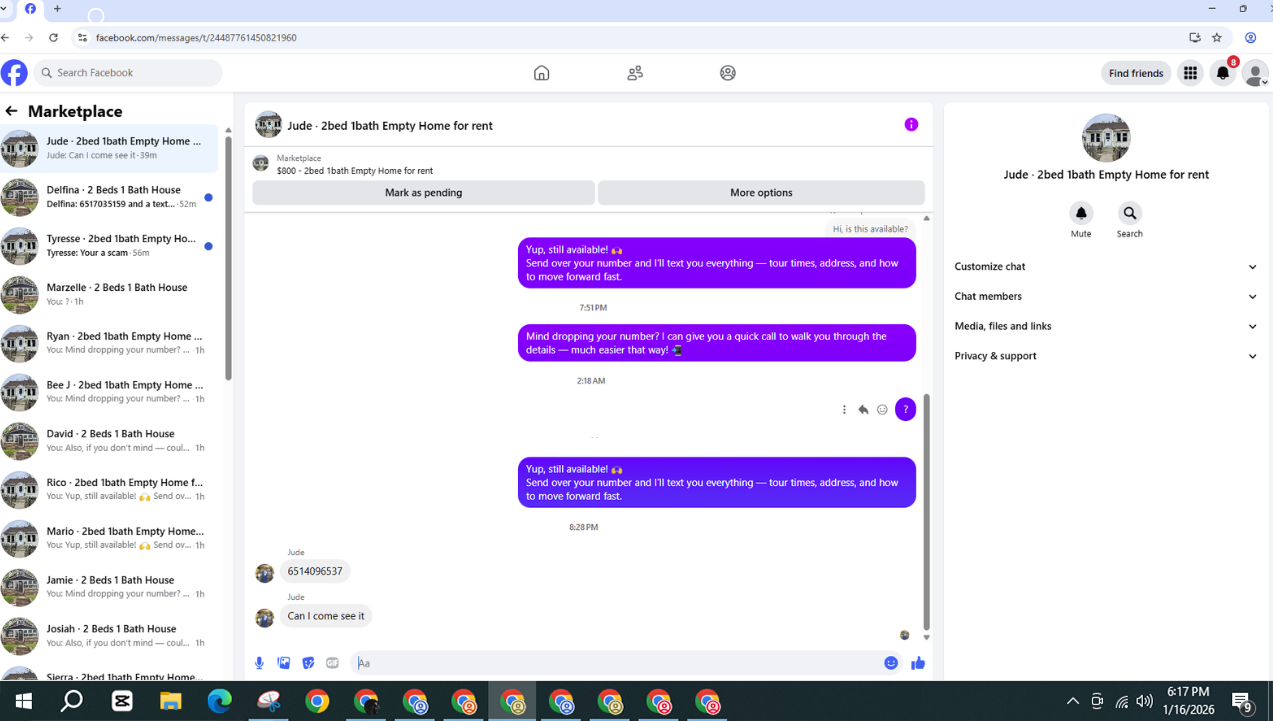Open emoji picker in message box
The image size is (1273, 721).
point(891,663)
